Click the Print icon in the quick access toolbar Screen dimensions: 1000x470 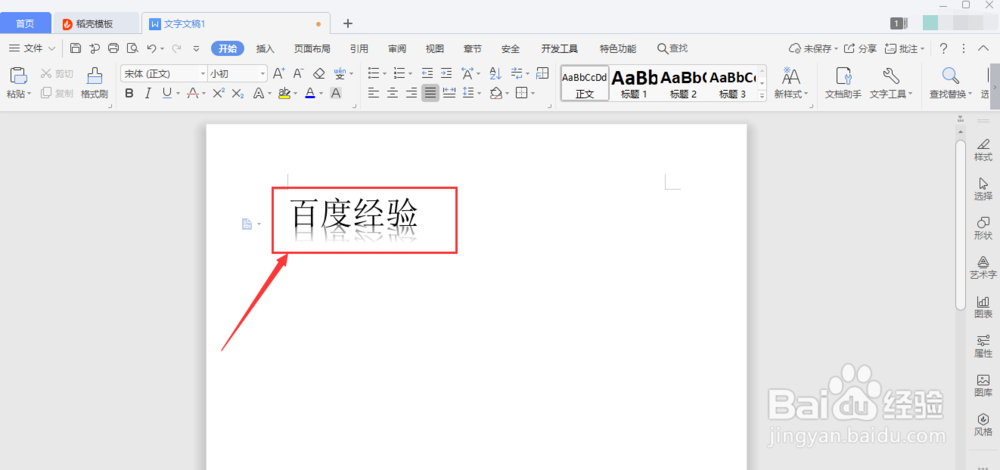pos(114,48)
